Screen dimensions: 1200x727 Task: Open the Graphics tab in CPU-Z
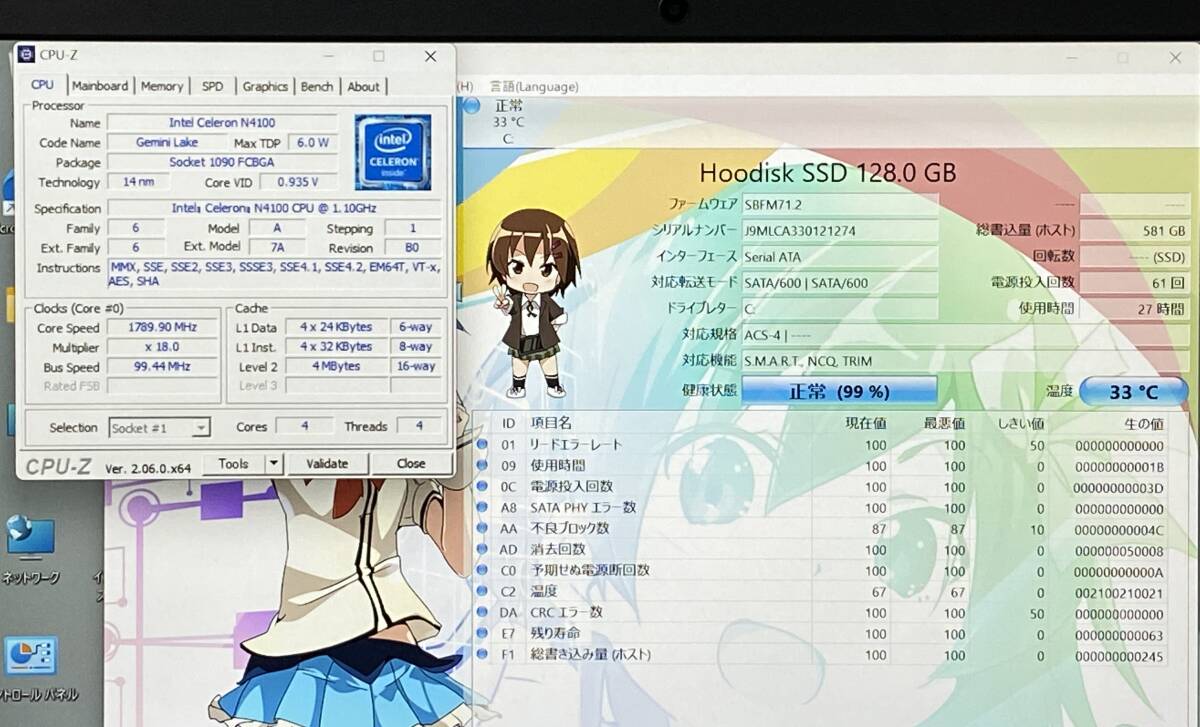tap(265, 86)
